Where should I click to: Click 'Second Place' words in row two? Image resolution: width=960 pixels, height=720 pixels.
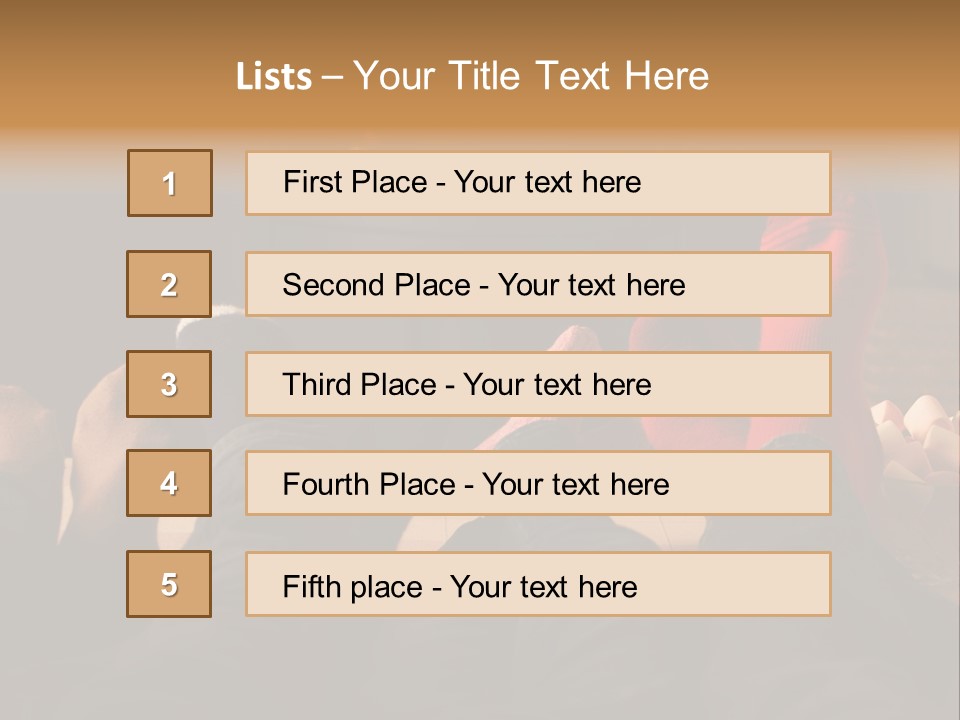pos(375,285)
